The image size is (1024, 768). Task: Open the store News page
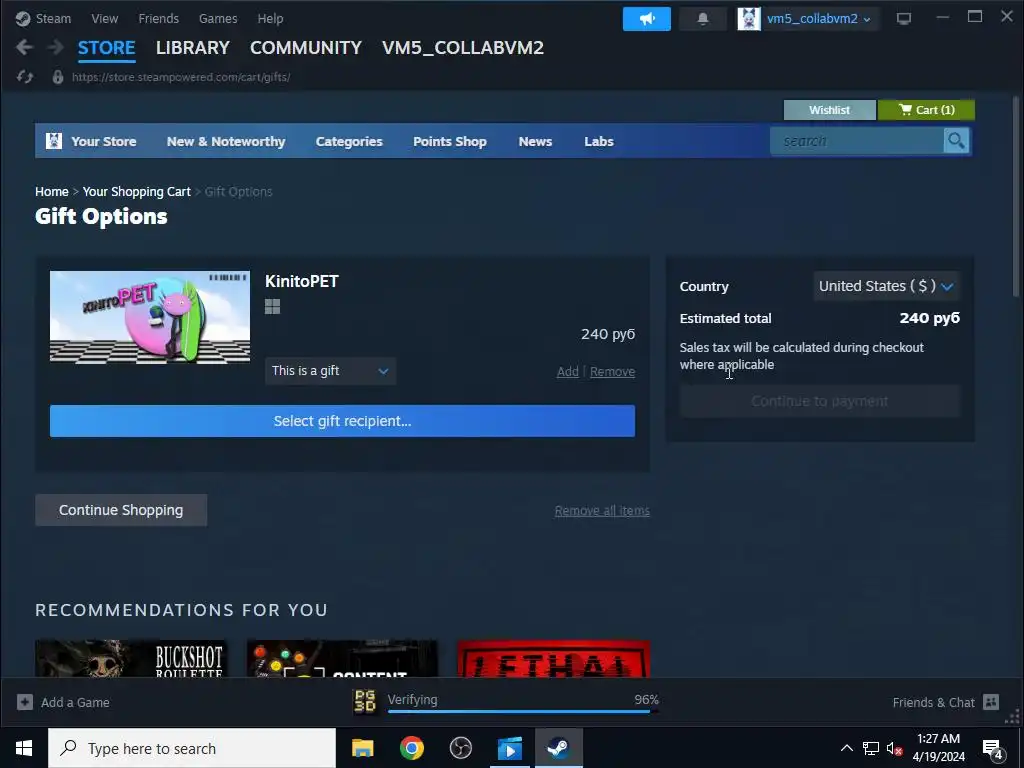pos(536,141)
